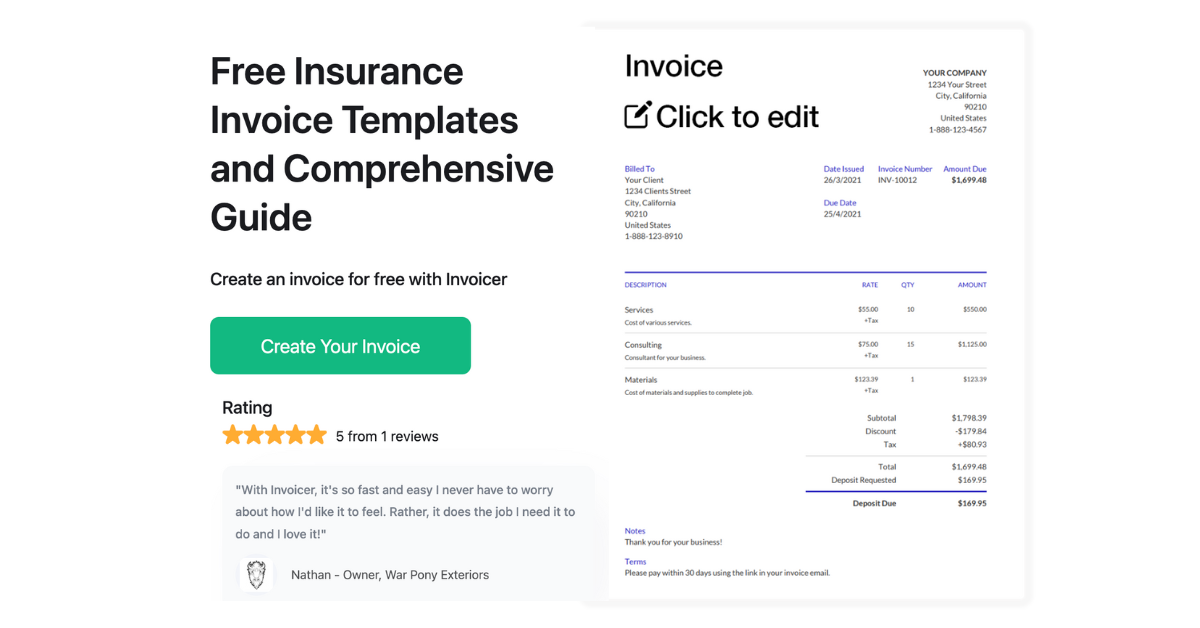Open the '5 from 1 reviews' link
Screen dimensions: 1200x628
point(385,436)
